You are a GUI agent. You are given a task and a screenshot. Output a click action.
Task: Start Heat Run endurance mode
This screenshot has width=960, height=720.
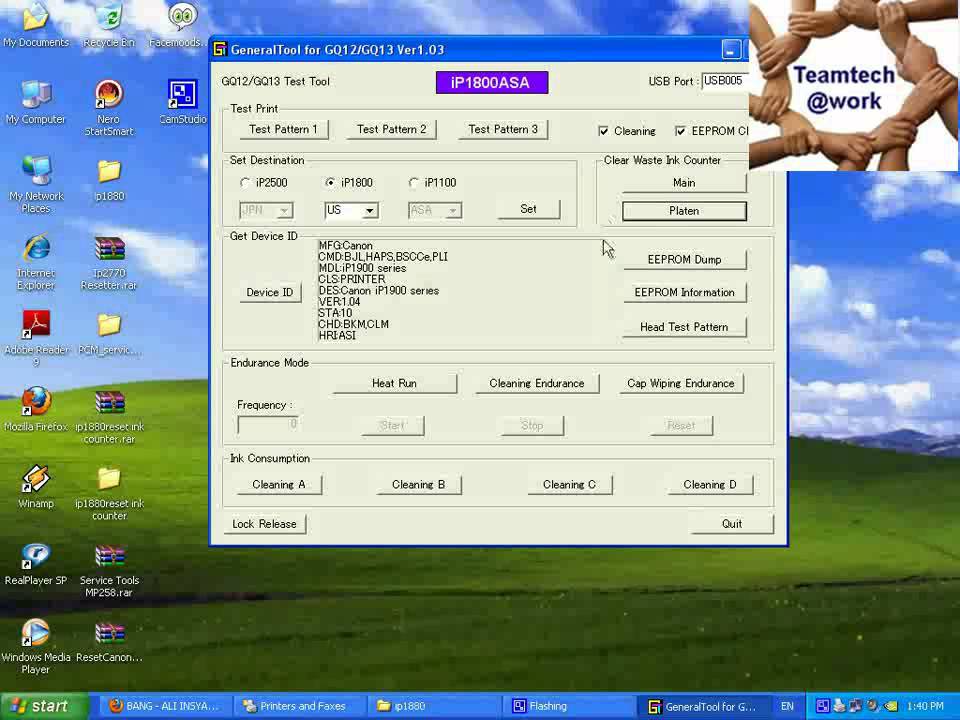tap(394, 383)
